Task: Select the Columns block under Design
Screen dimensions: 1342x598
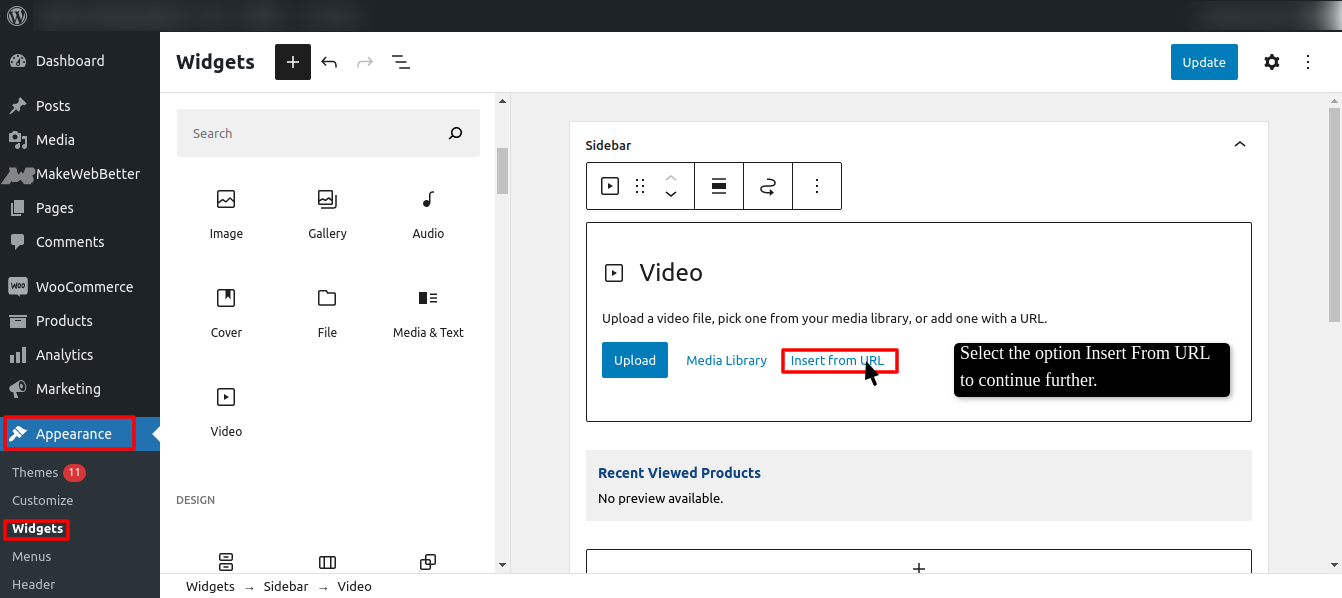Action: point(327,562)
